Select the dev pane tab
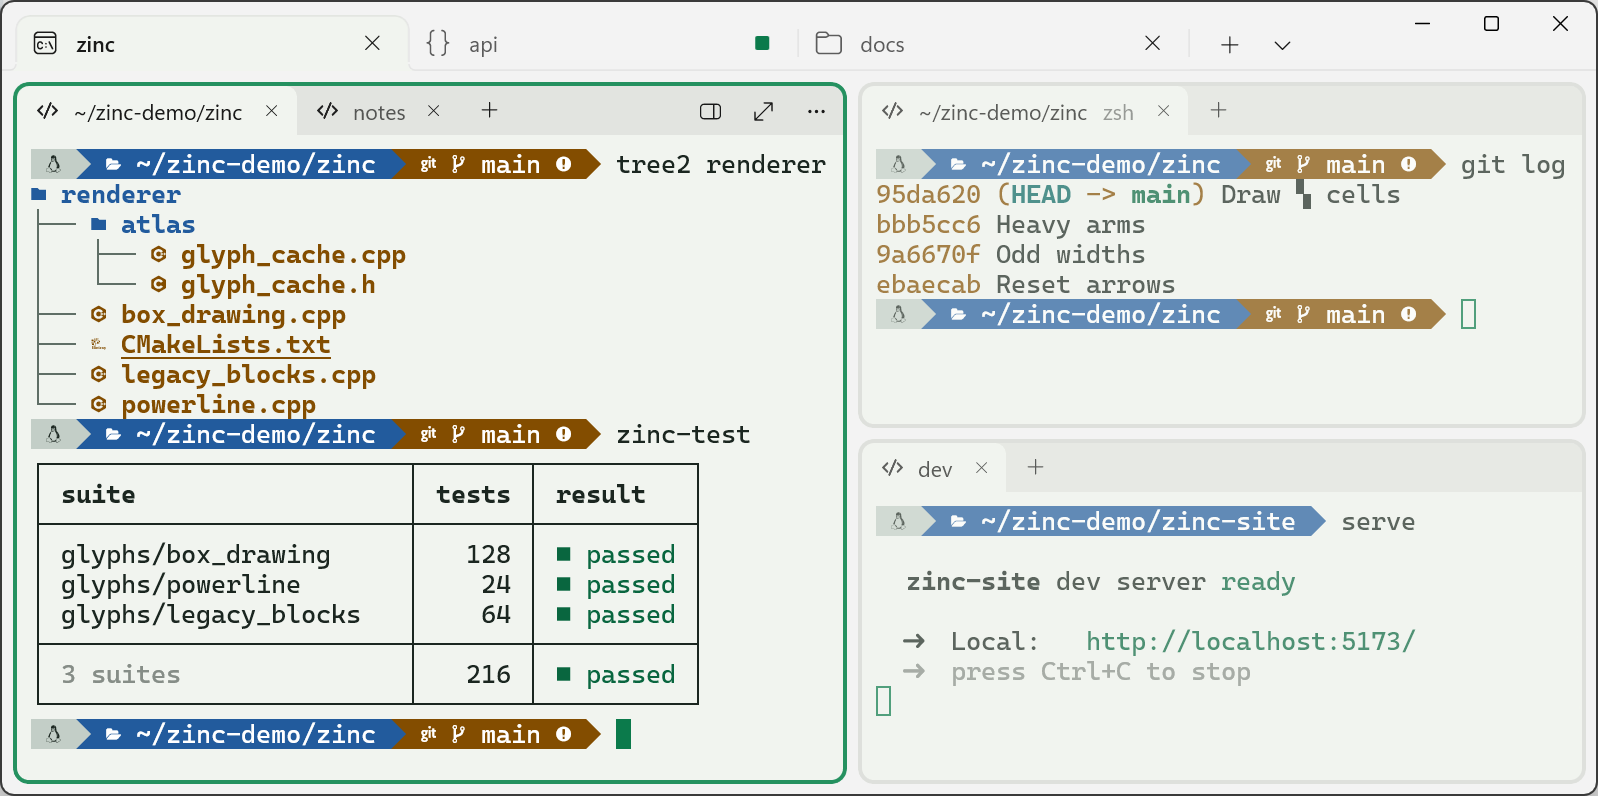The image size is (1598, 796). pos(935,469)
